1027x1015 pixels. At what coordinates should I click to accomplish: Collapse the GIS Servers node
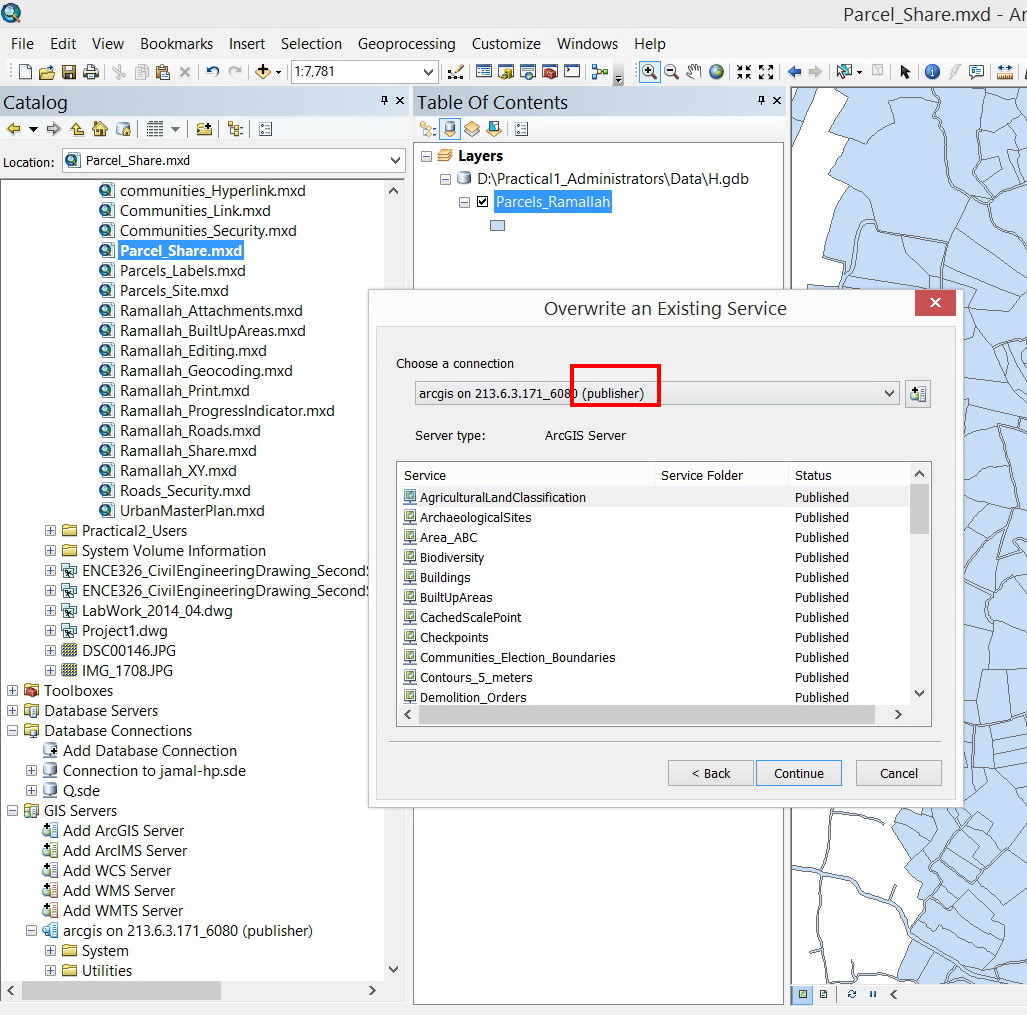click(12, 811)
